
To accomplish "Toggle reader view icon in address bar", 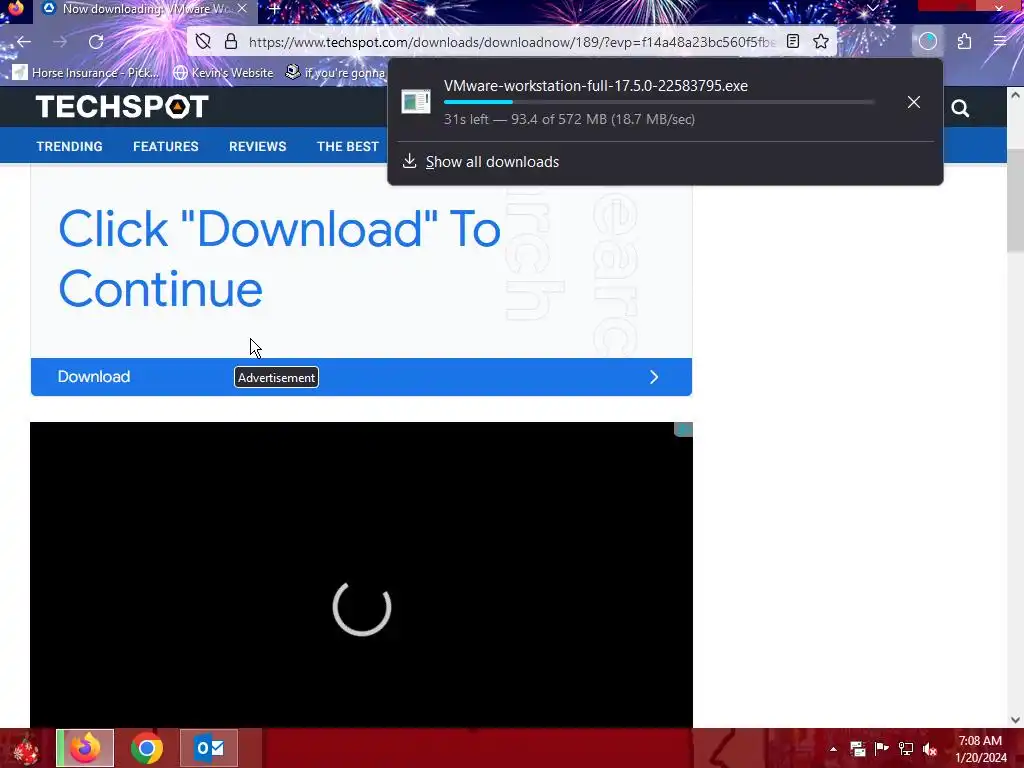I will [x=793, y=42].
